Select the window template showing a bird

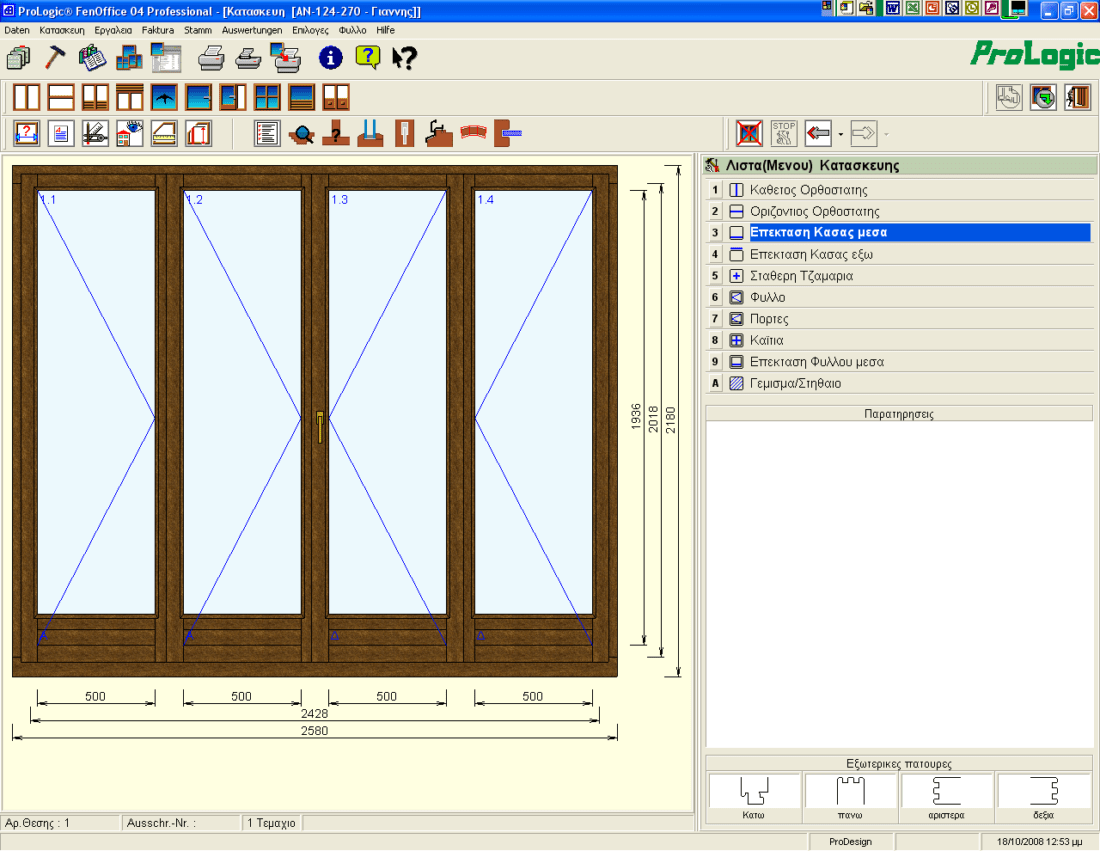click(x=164, y=98)
